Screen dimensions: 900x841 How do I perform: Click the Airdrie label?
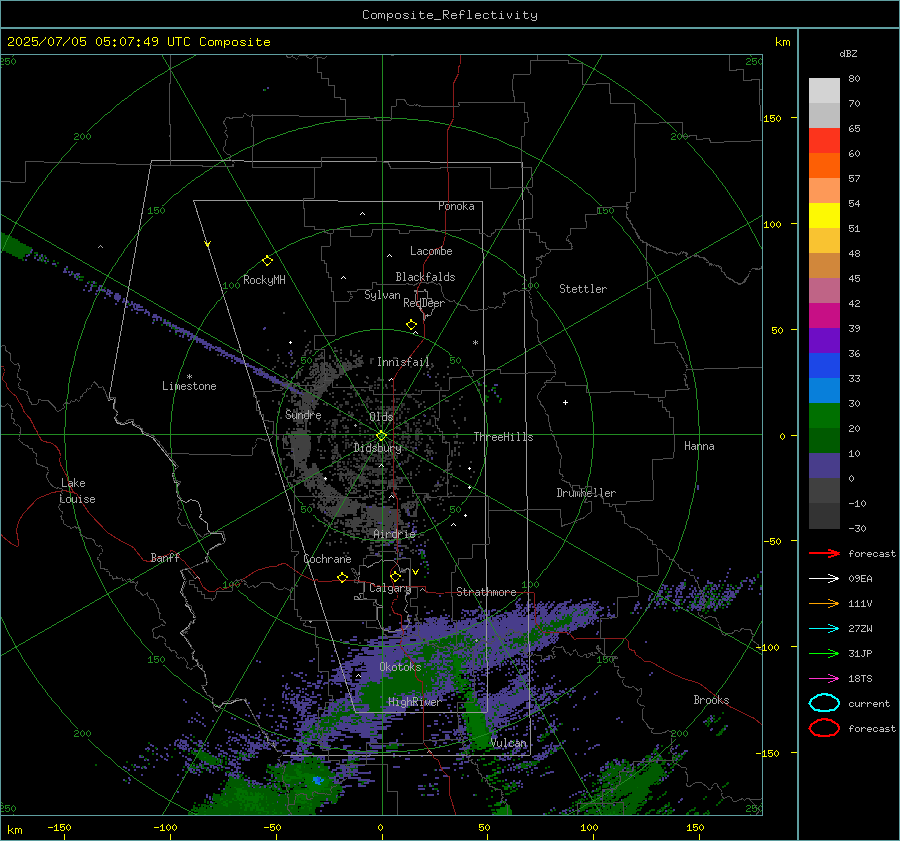[x=394, y=534]
